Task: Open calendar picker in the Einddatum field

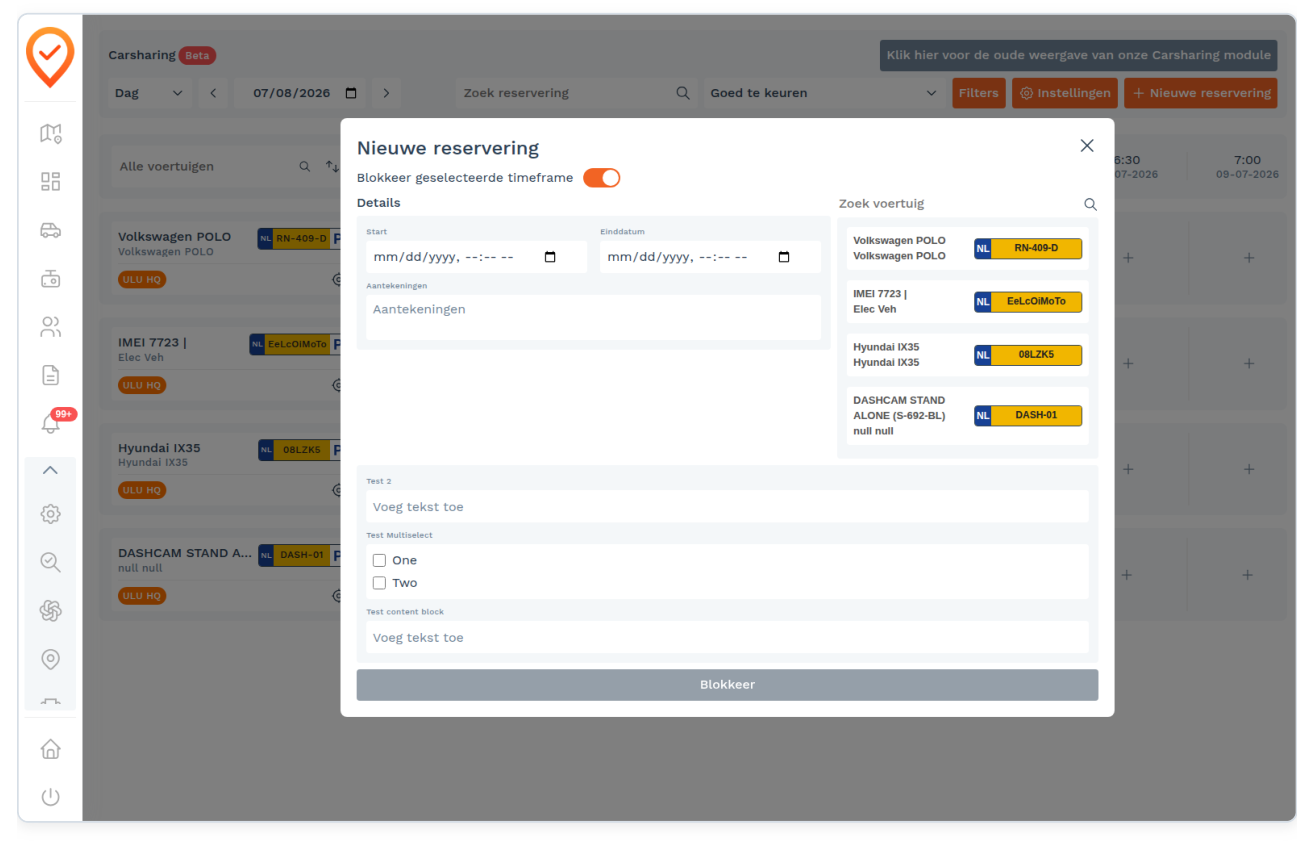Action: tap(784, 257)
